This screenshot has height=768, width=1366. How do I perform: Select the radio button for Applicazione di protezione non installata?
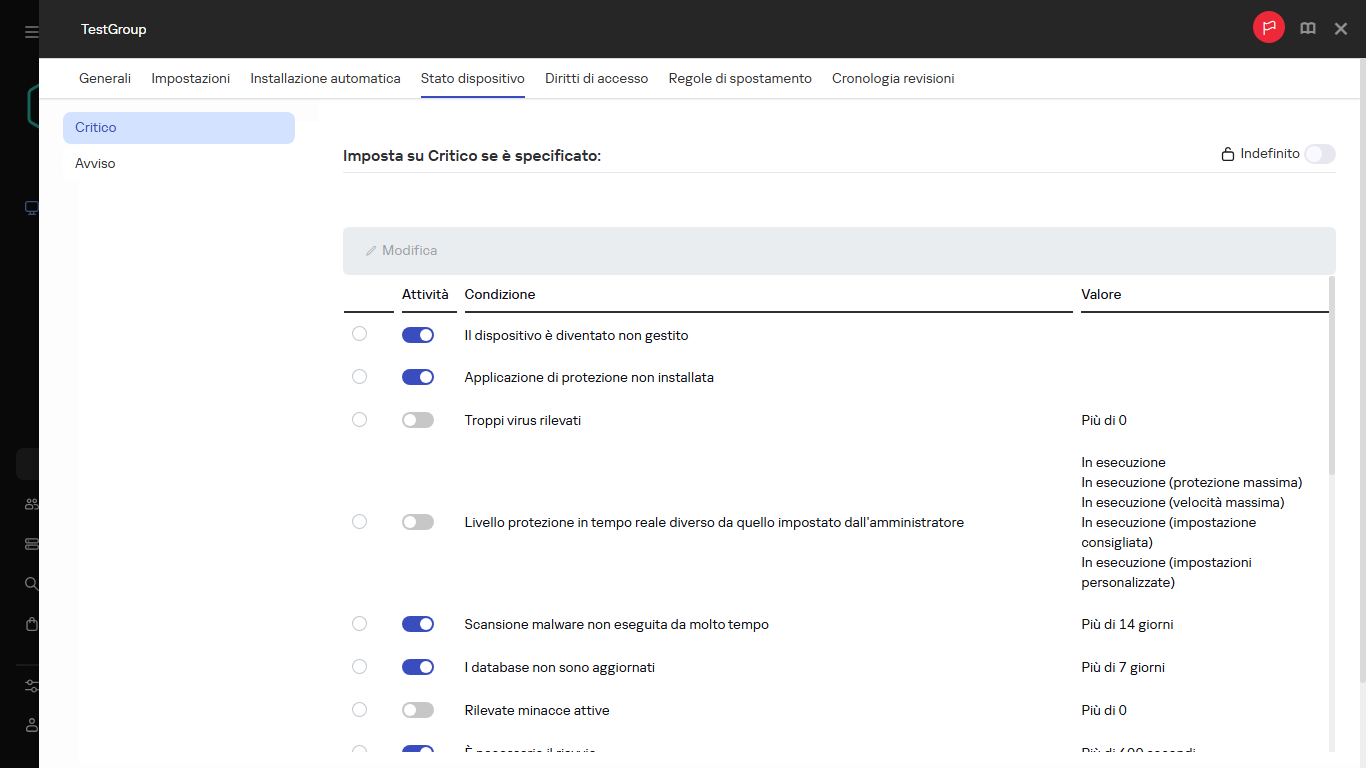click(x=359, y=377)
